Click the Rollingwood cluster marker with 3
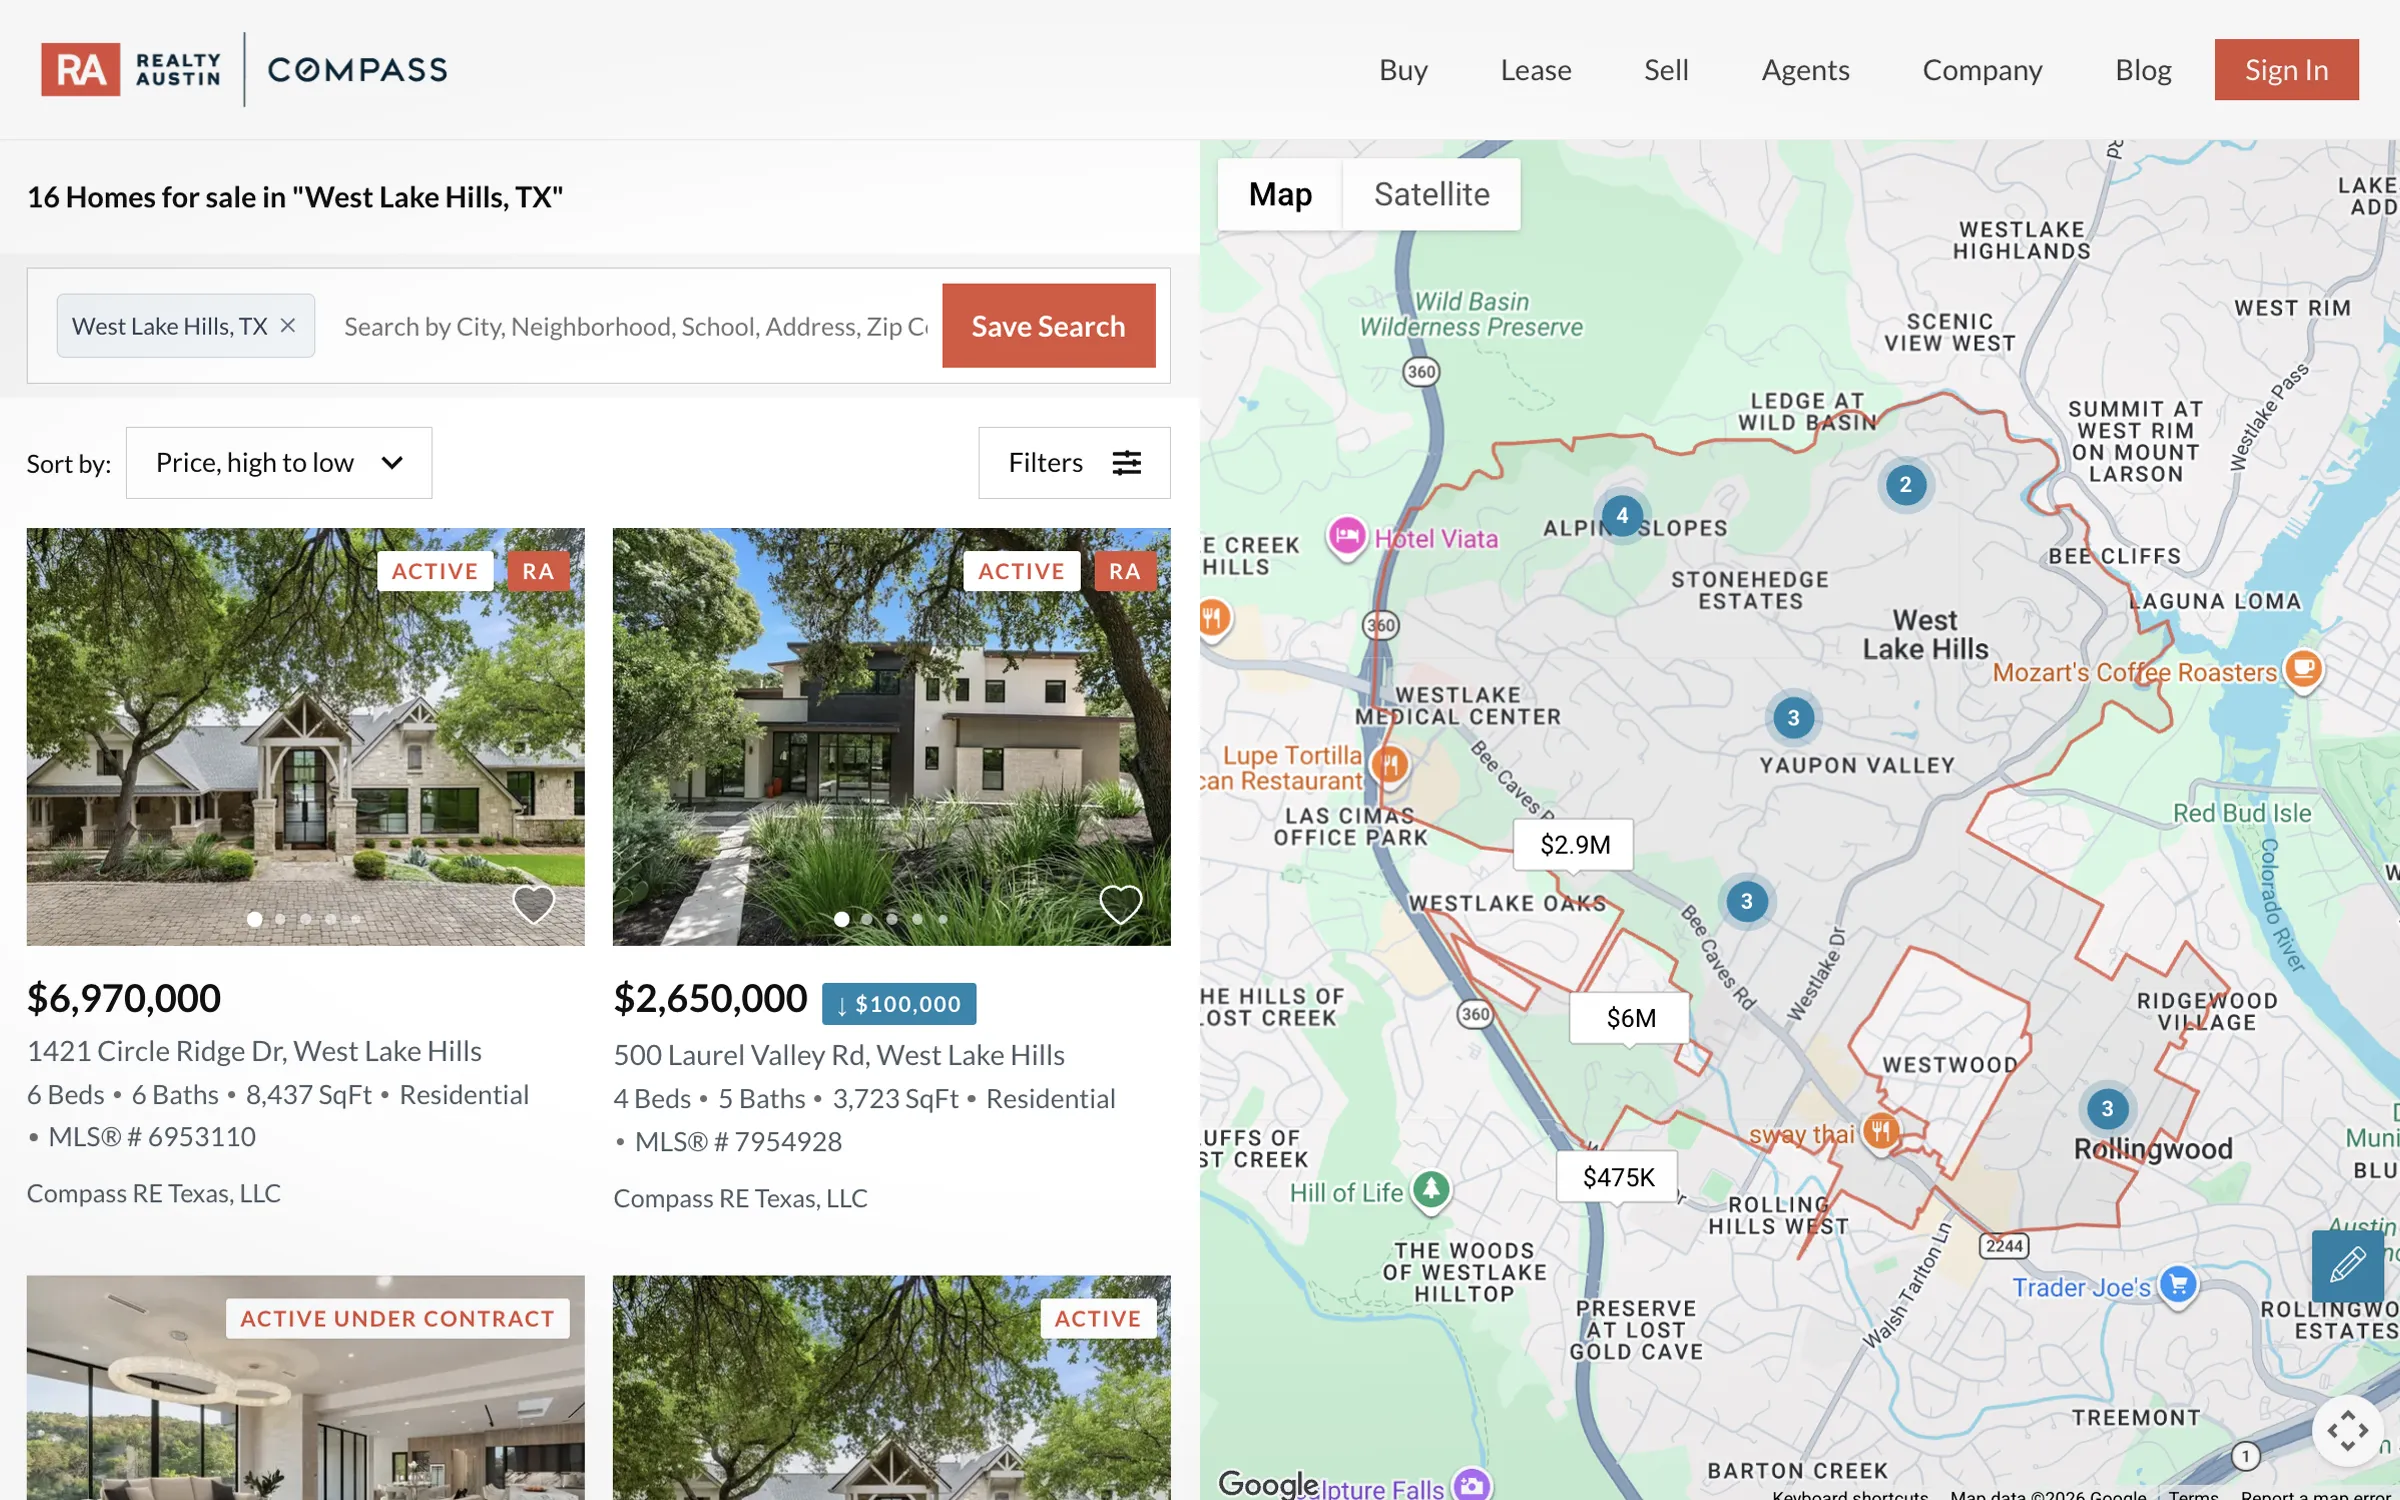 click(2107, 1108)
